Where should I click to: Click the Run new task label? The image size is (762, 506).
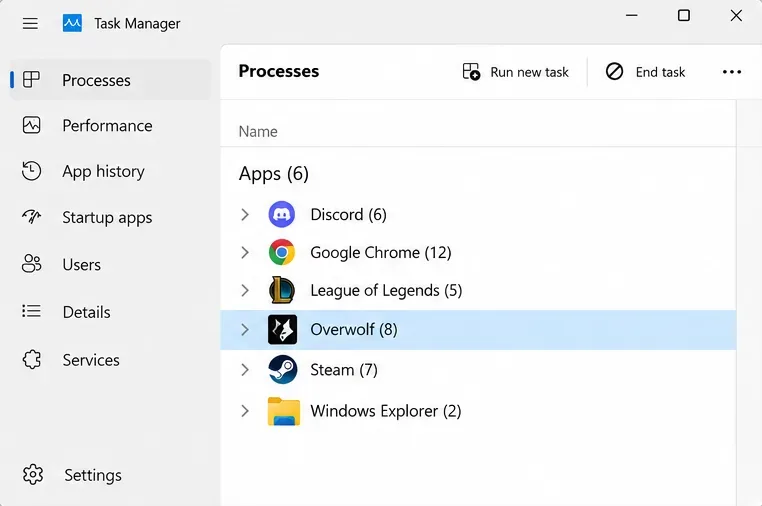(x=529, y=72)
